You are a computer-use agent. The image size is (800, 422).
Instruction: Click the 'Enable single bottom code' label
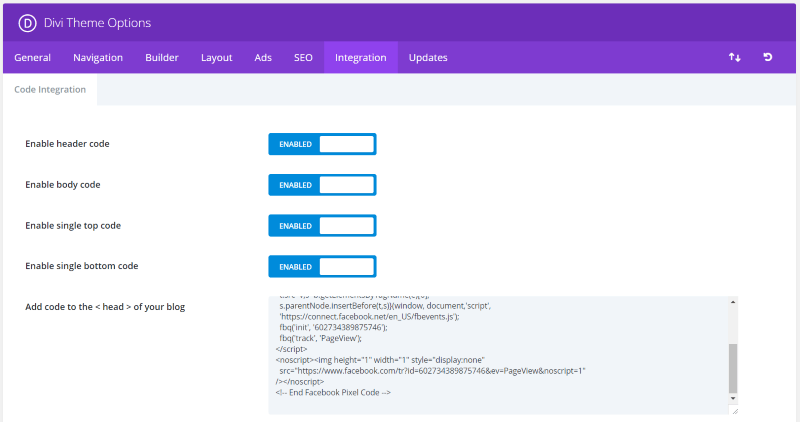(82, 266)
